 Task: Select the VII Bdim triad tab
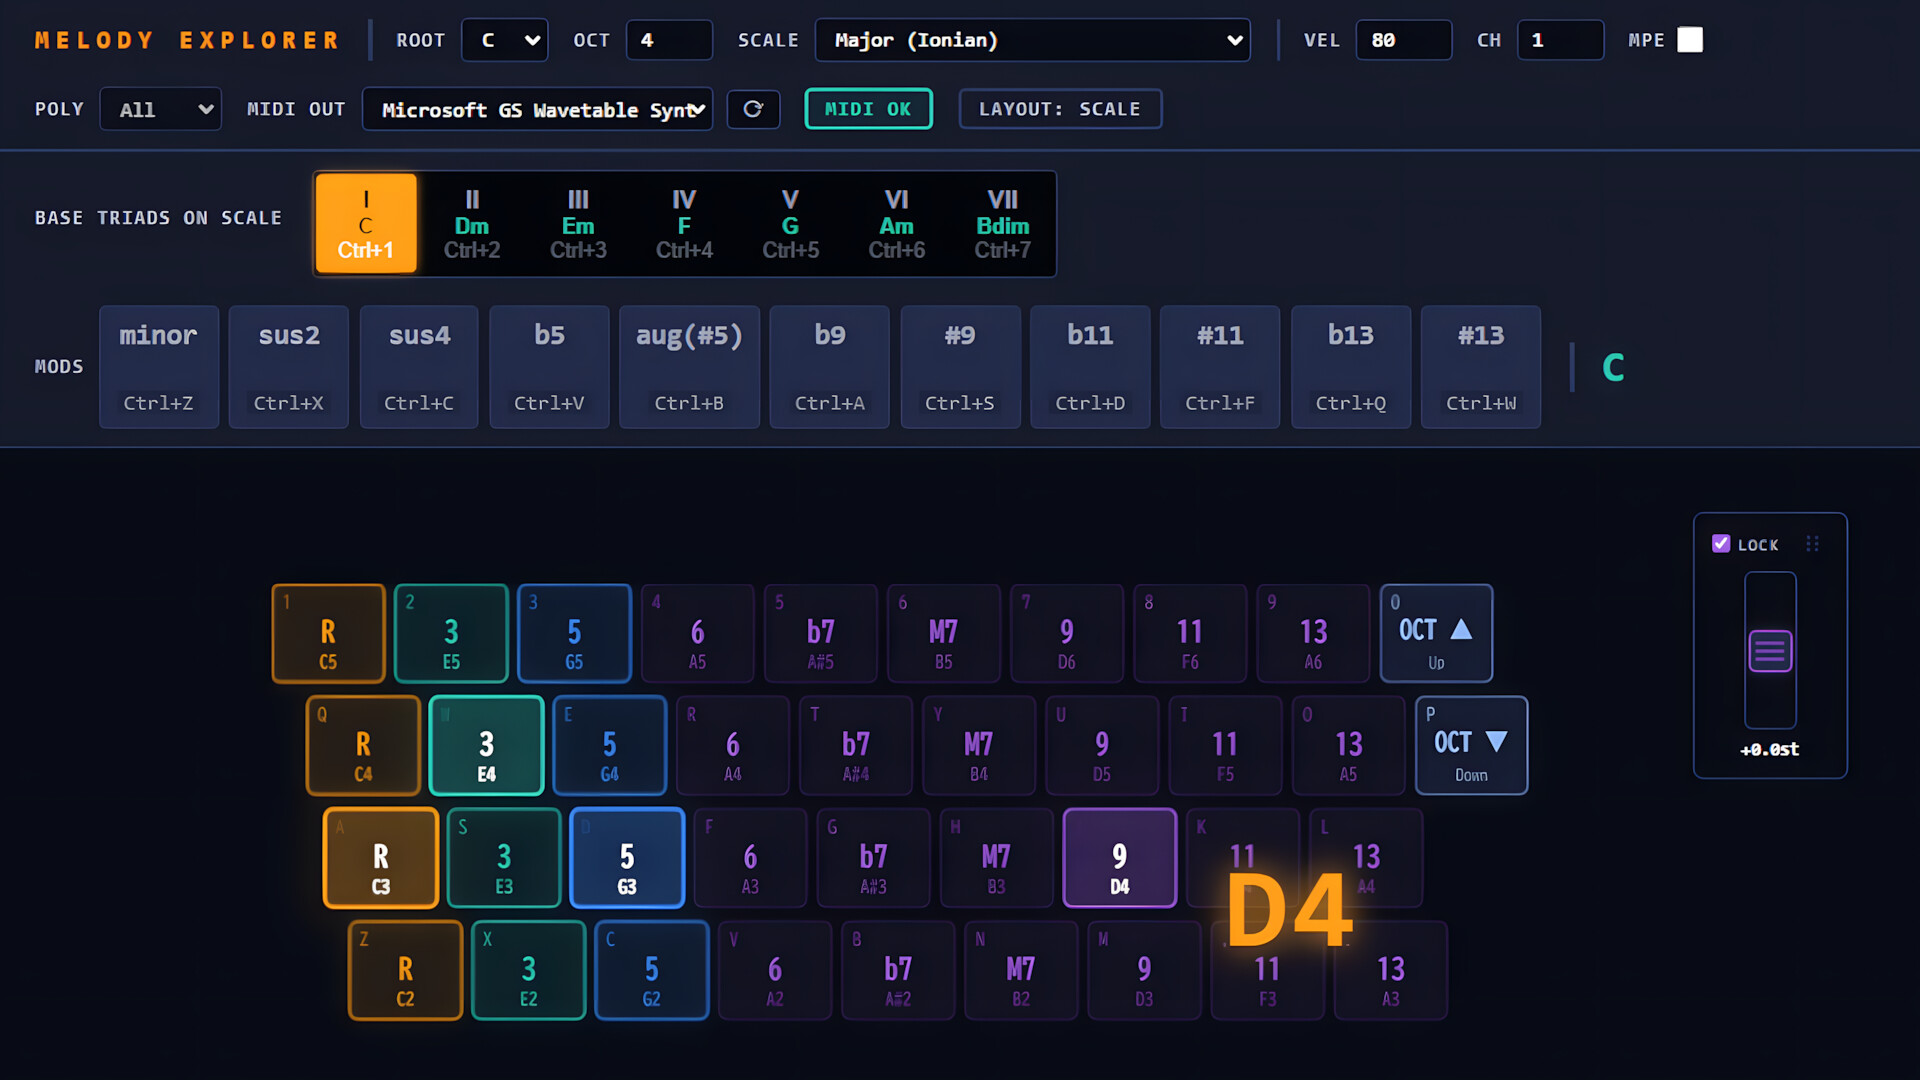[x=1002, y=224]
